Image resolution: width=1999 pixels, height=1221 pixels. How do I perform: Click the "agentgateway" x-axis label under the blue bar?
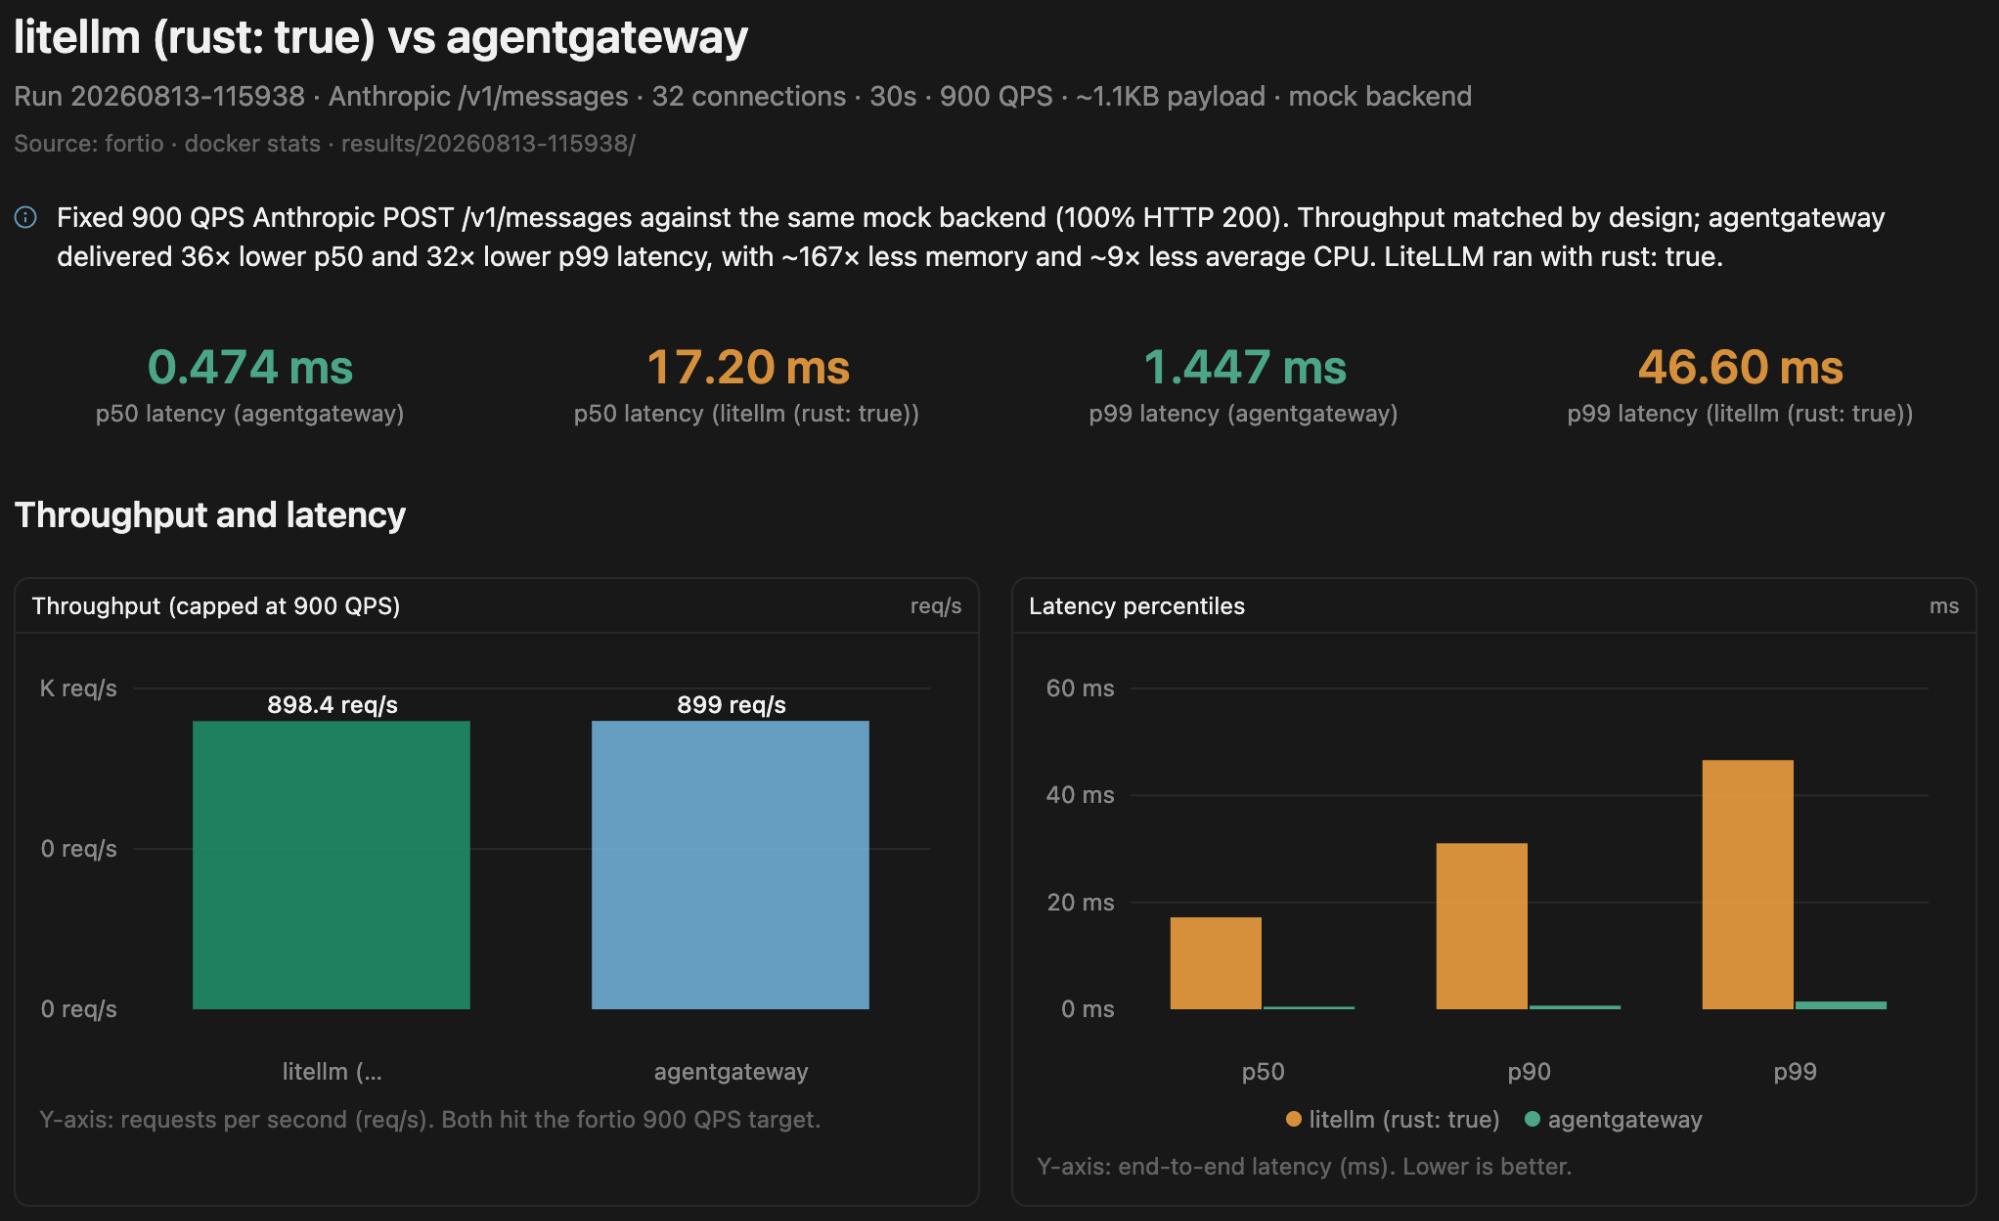coord(731,1072)
